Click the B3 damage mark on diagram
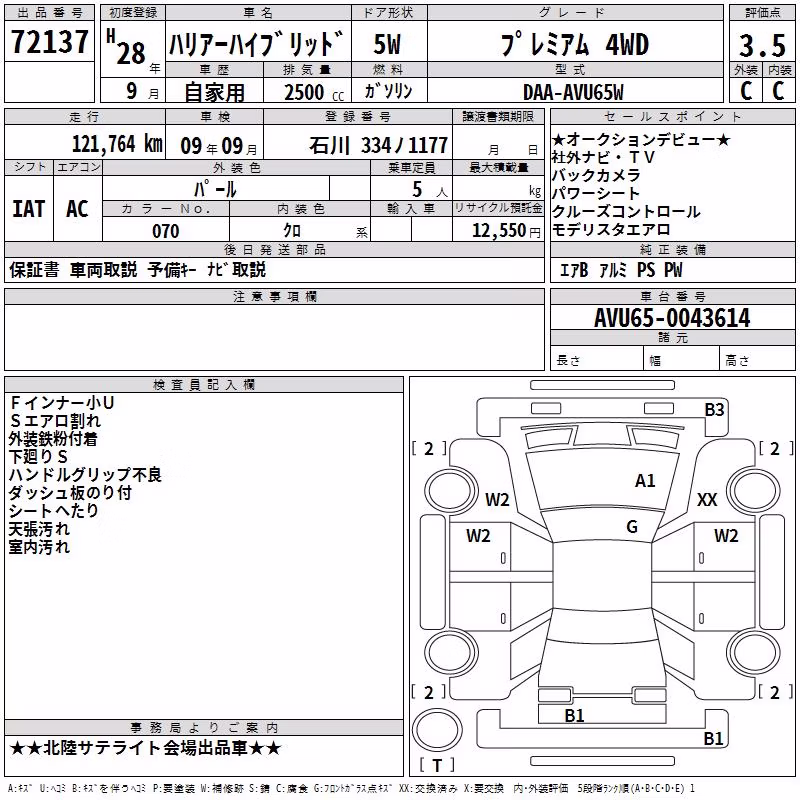800x800 pixels. pos(714,410)
